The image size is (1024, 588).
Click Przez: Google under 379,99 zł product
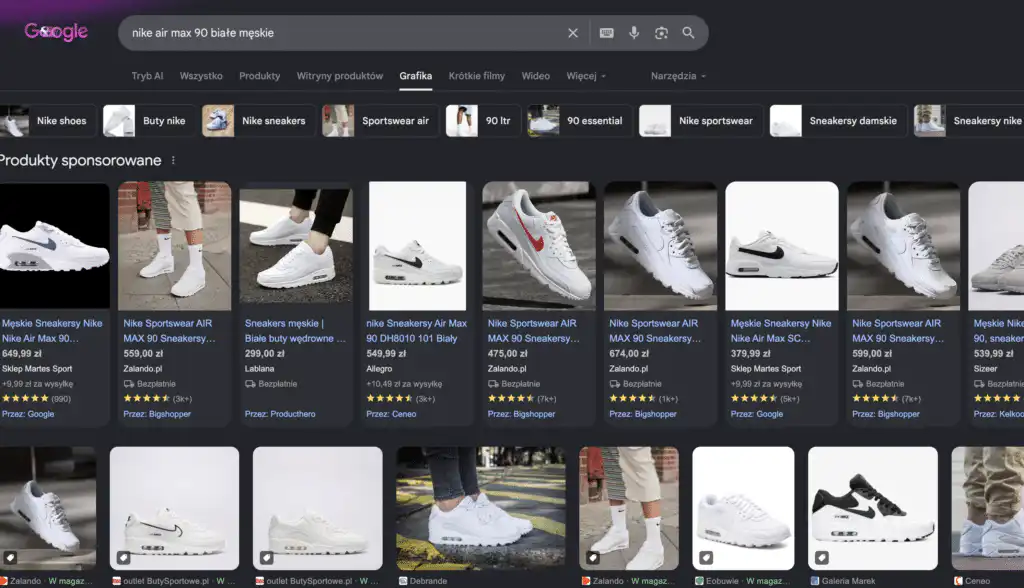pyautogui.click(x=757, y=414)
